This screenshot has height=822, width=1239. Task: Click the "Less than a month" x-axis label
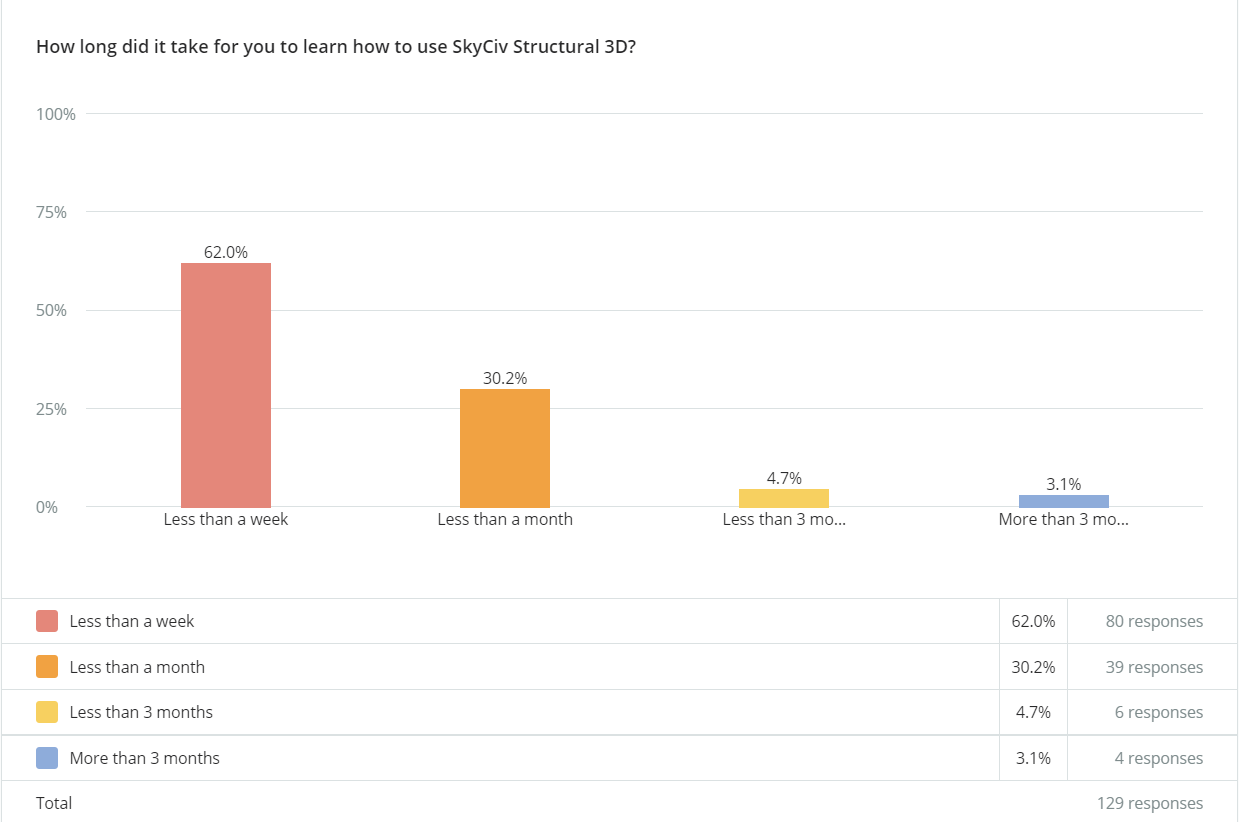505,520
